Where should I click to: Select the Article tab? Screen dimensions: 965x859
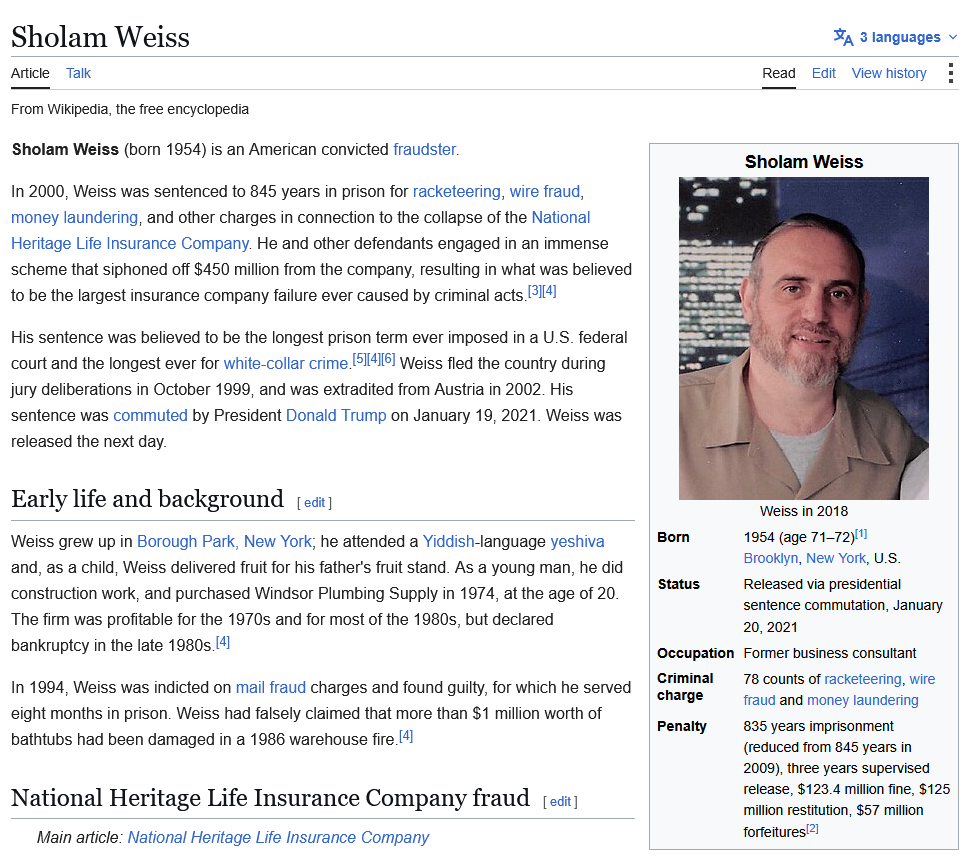pyautogui.click(x=30, y=73)
